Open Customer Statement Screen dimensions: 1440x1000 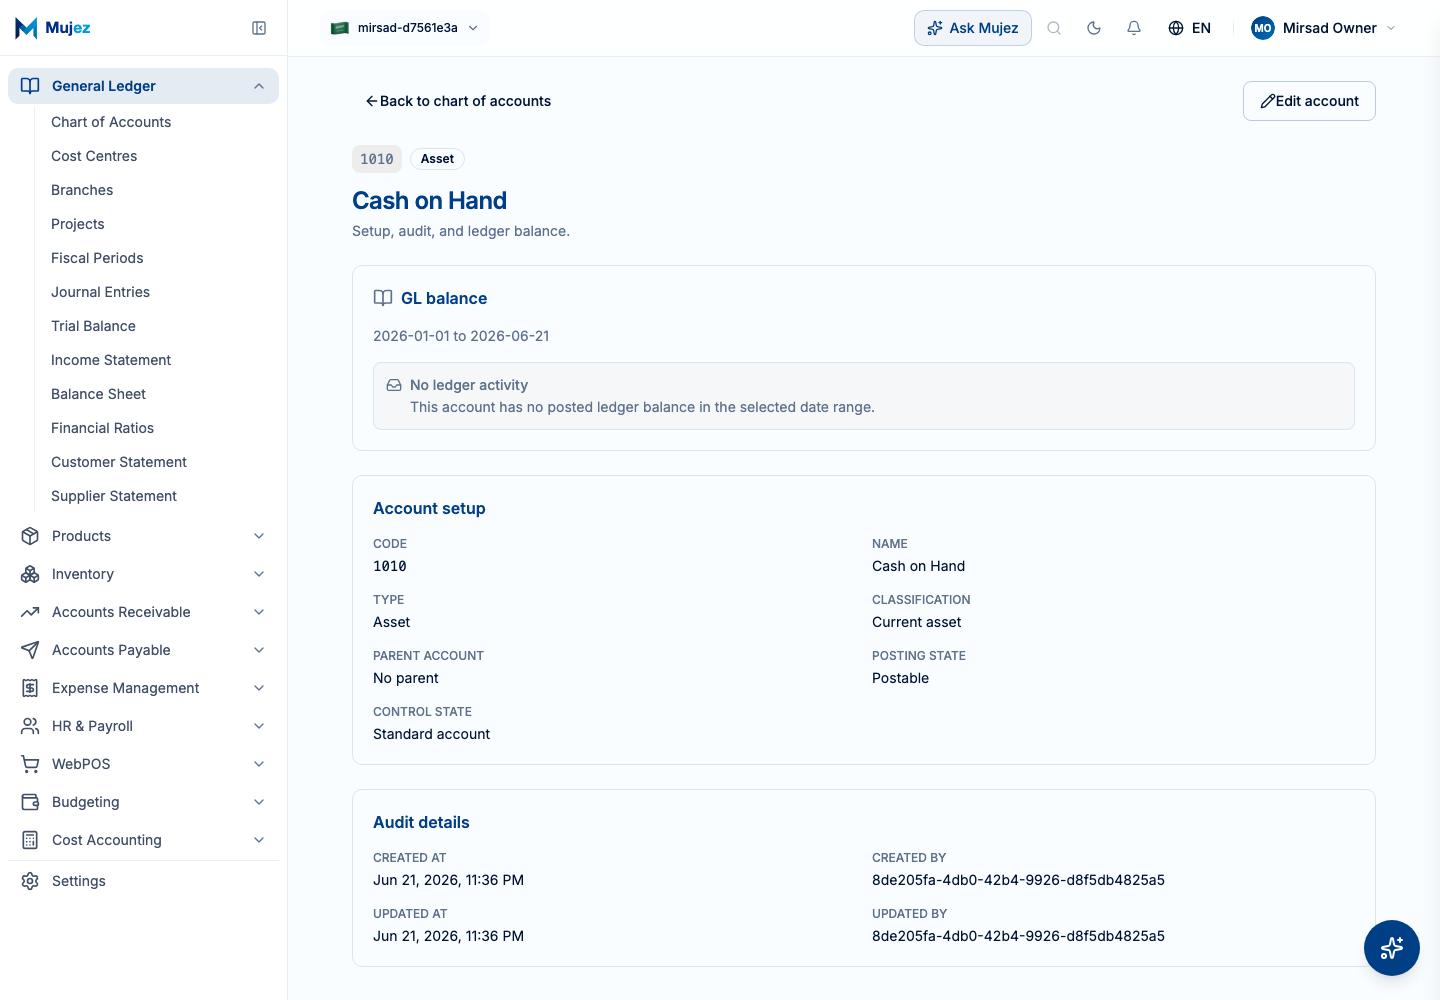pyautogui.click(x=119, y=462)
